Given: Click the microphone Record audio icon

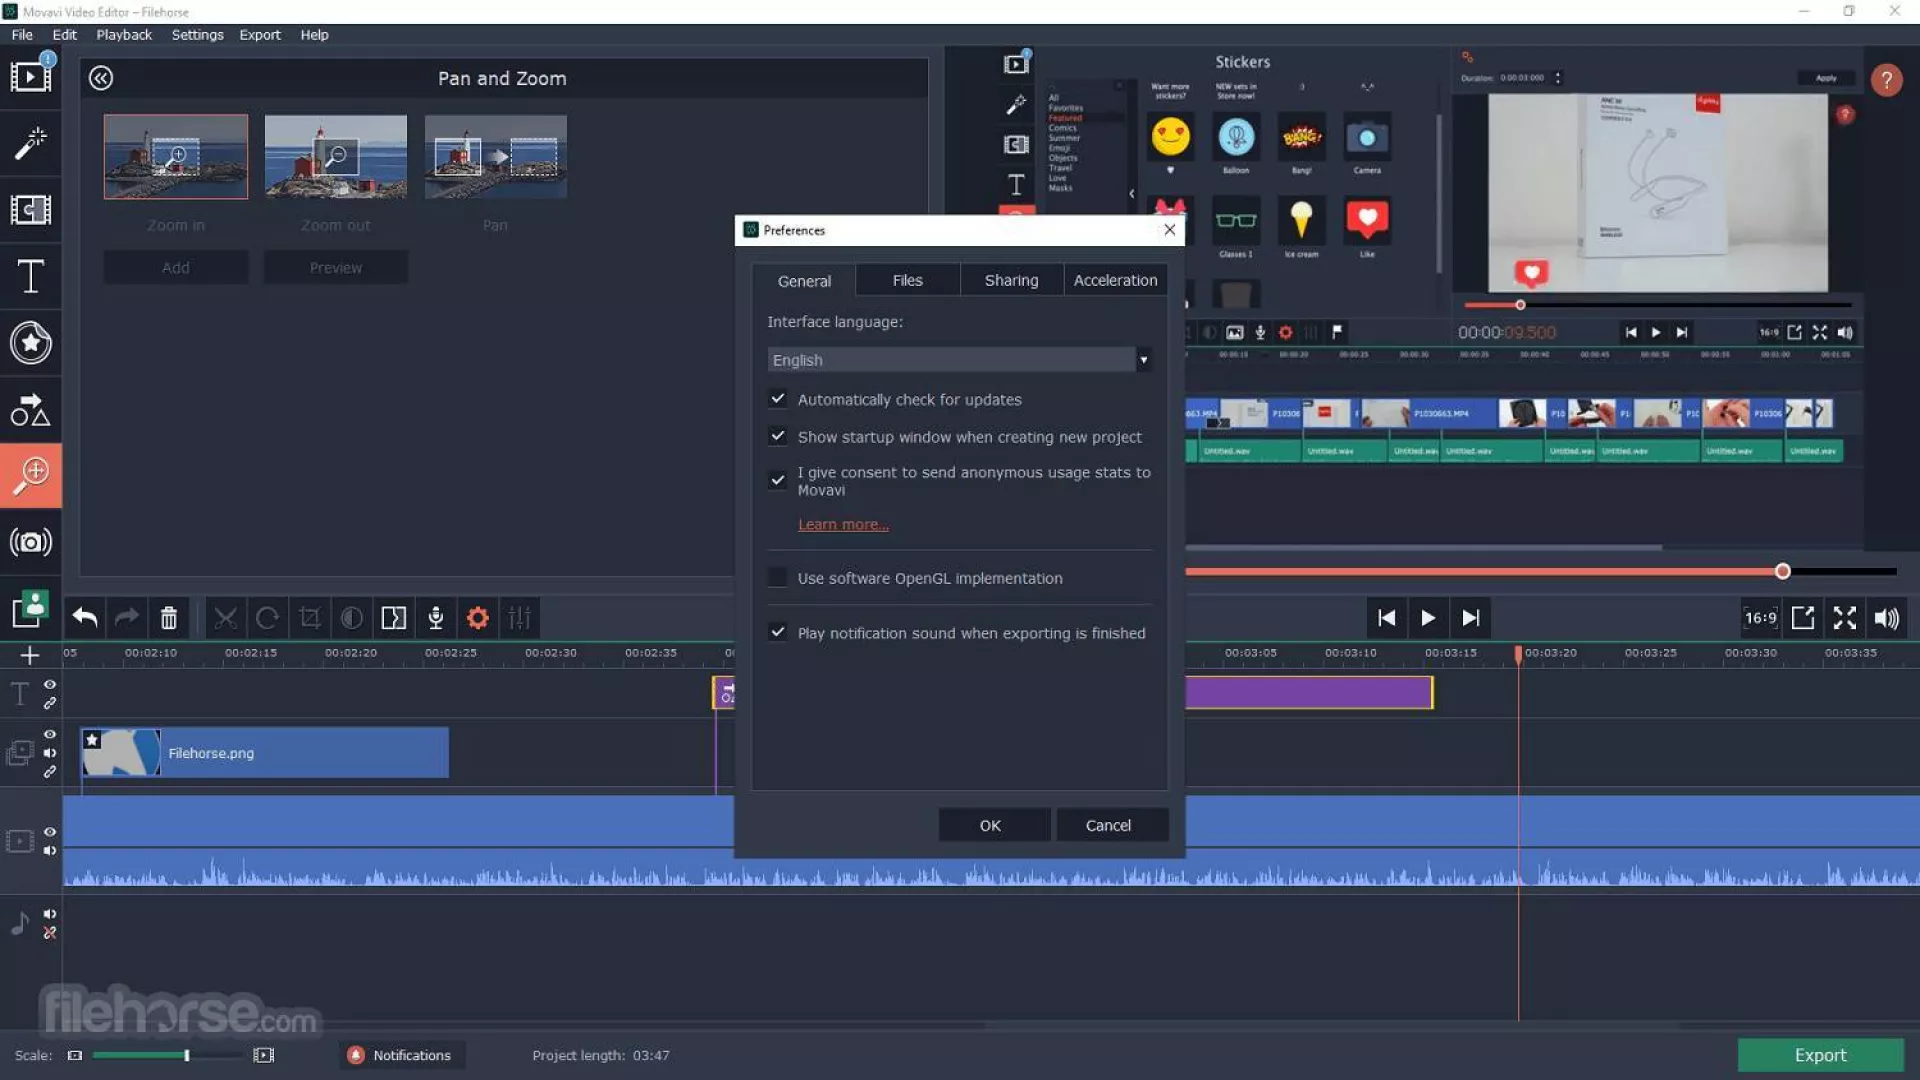Looking at the screenshot, I should click(436, 618).
